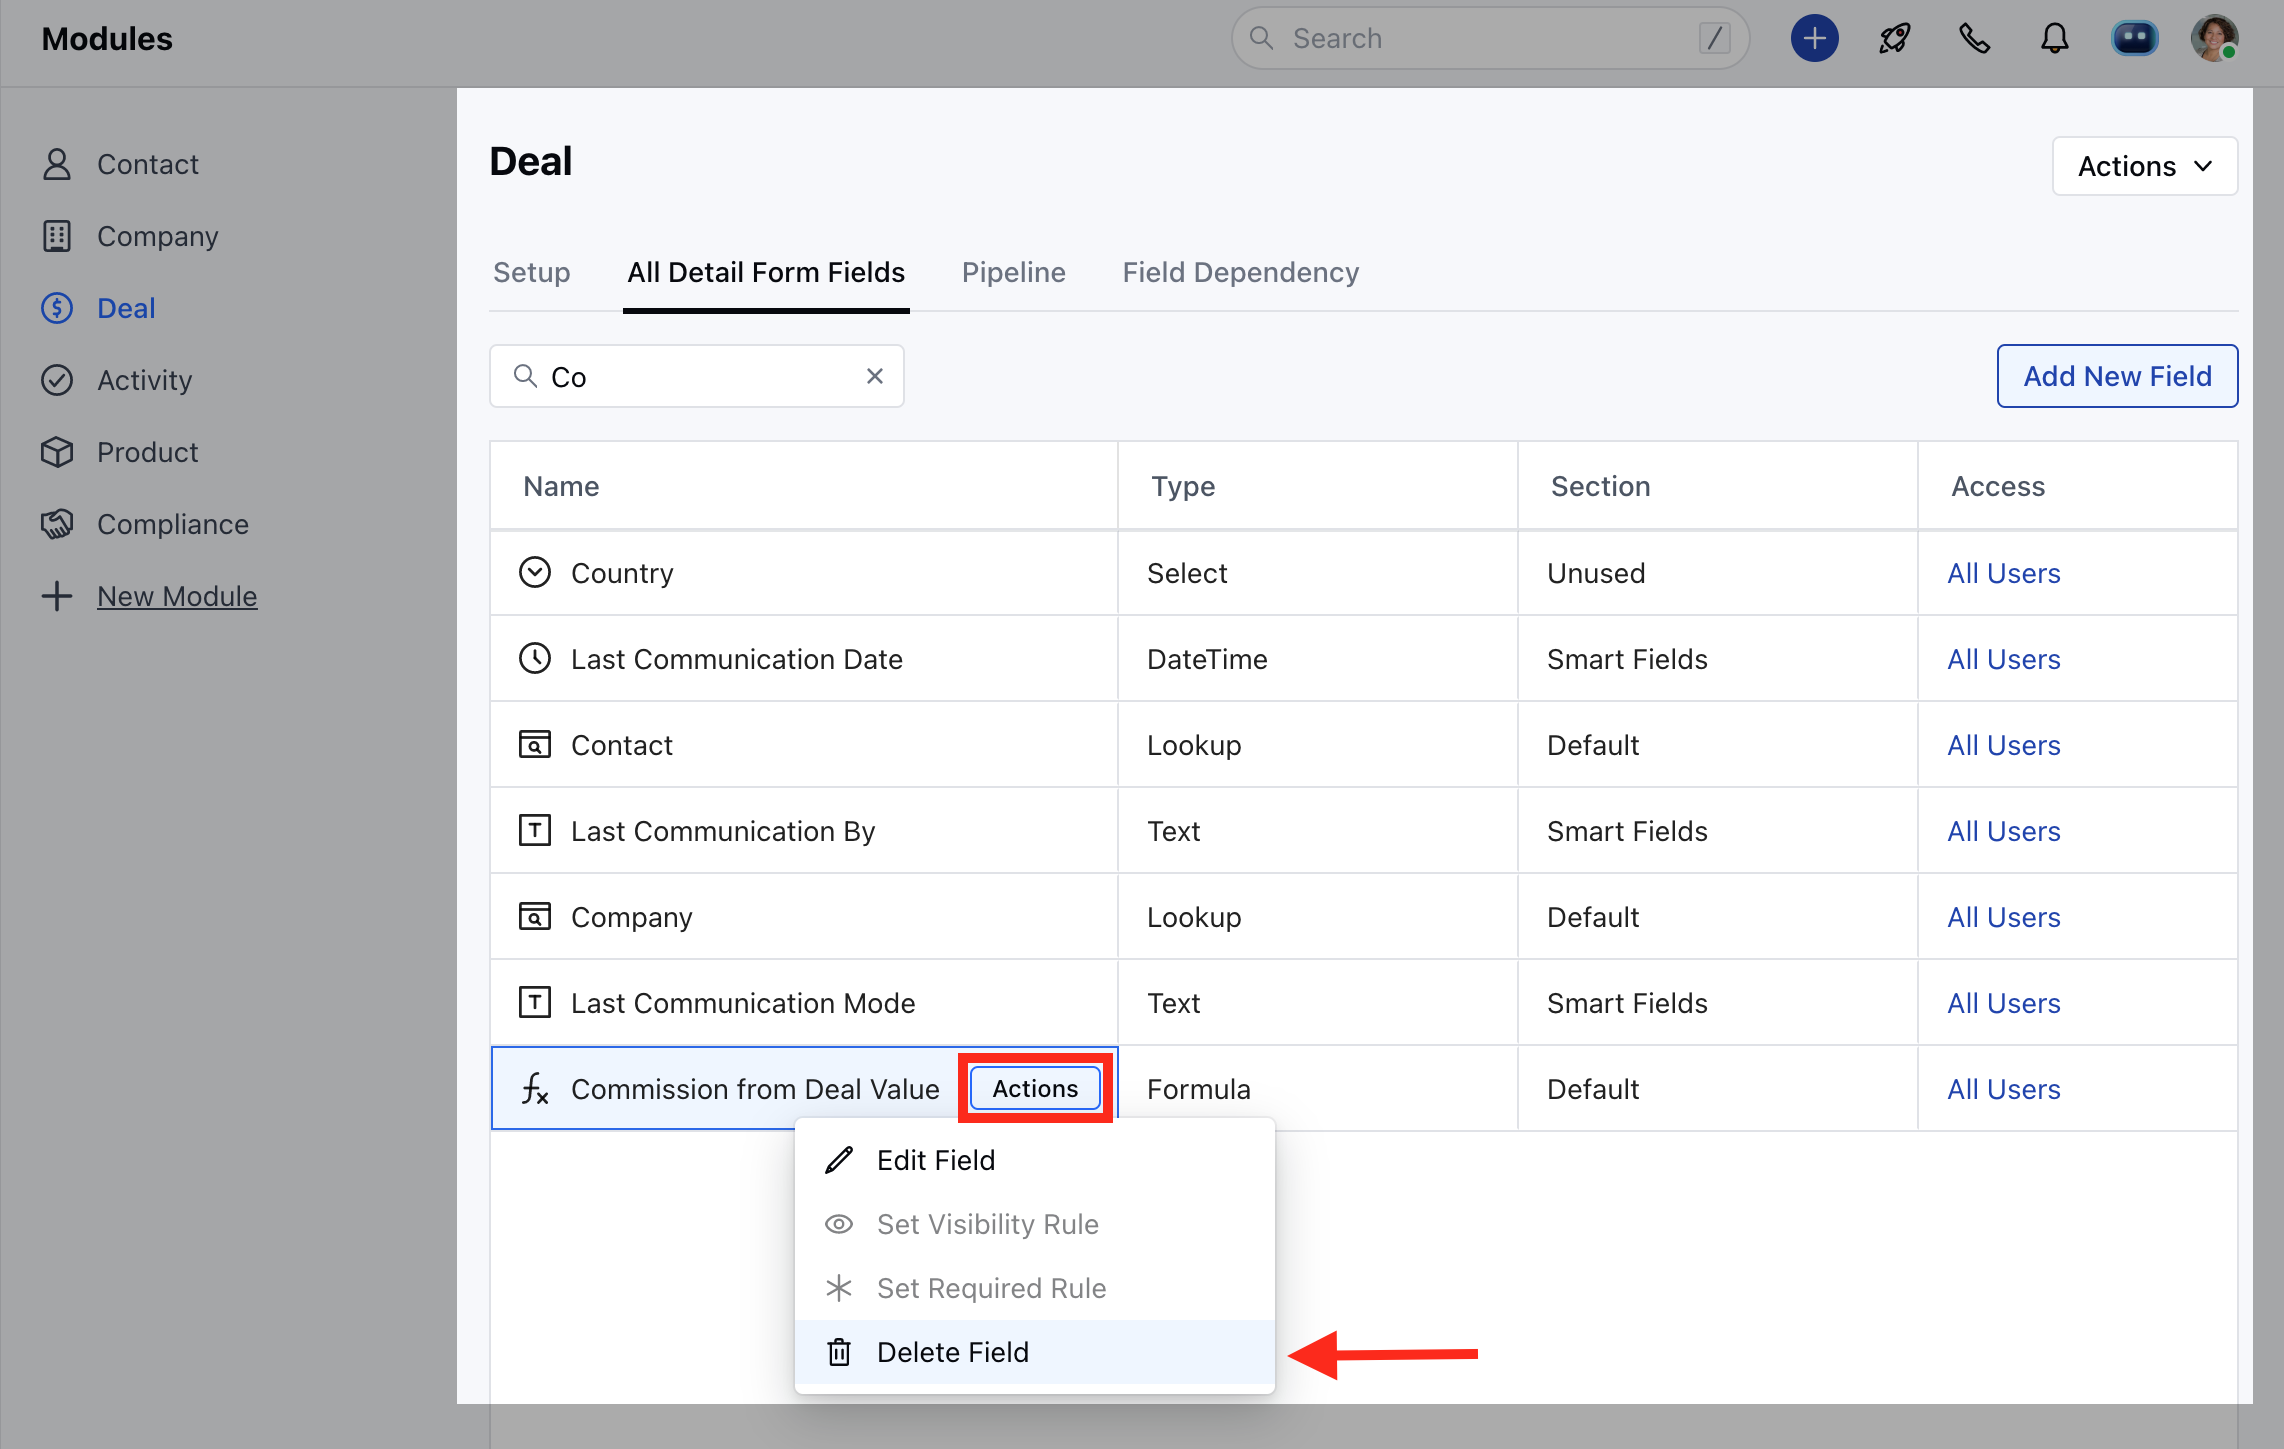The image size is (2284, 1449).
Task: Click the New Module link
Action: pyautogui.click(x=177, y=596)
